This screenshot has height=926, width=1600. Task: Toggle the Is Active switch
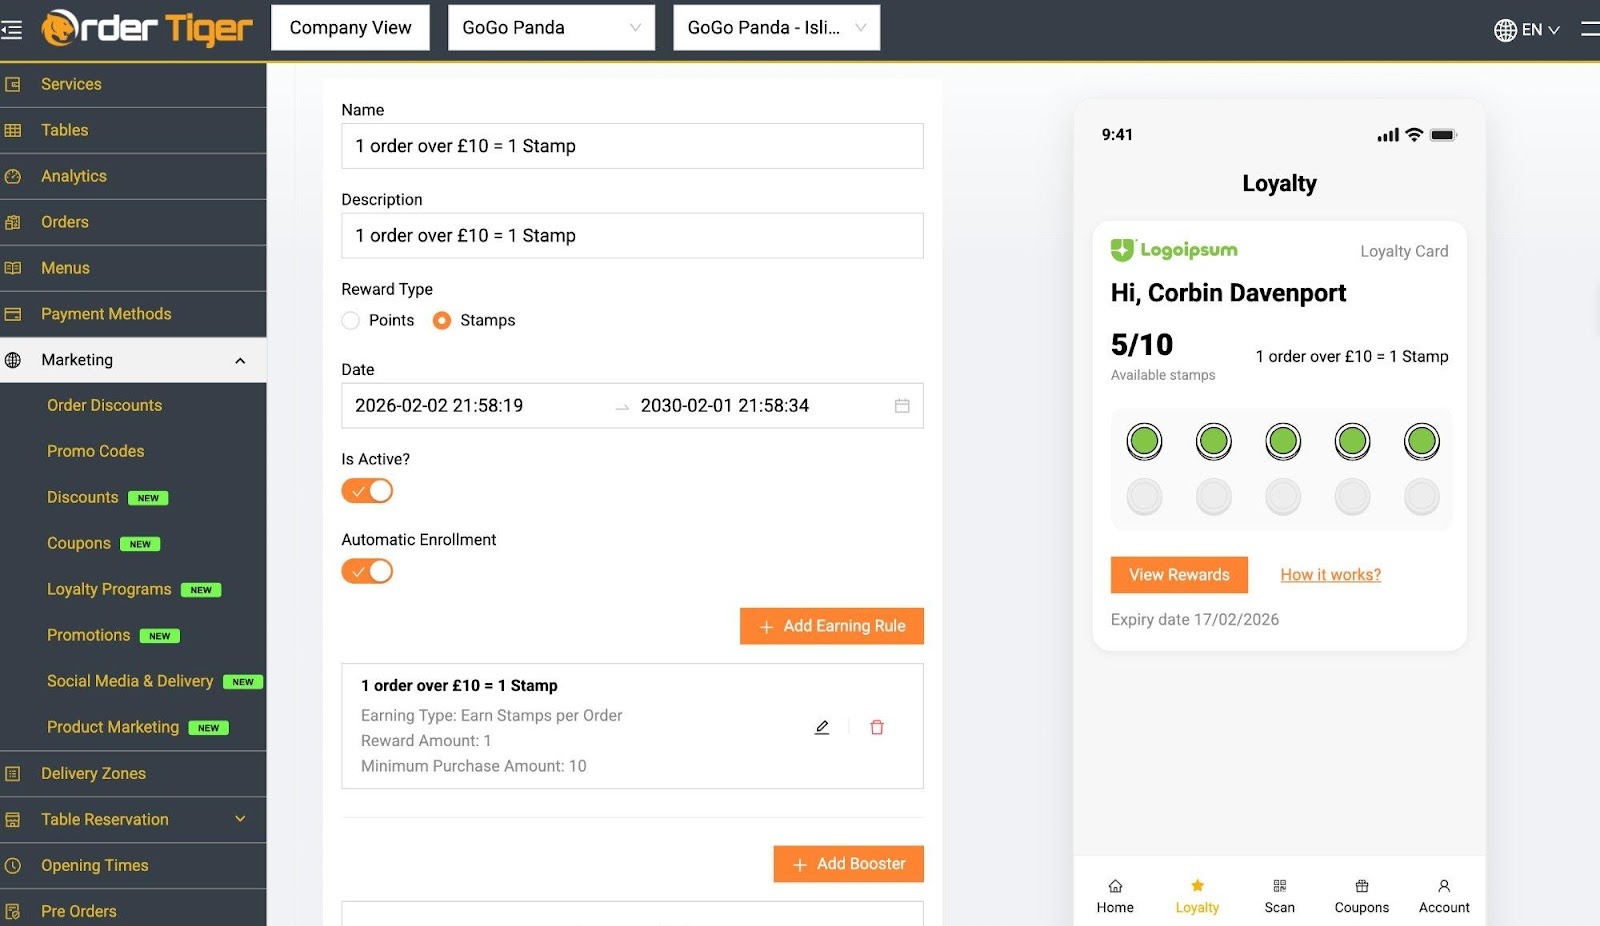(x=367, y=491)
